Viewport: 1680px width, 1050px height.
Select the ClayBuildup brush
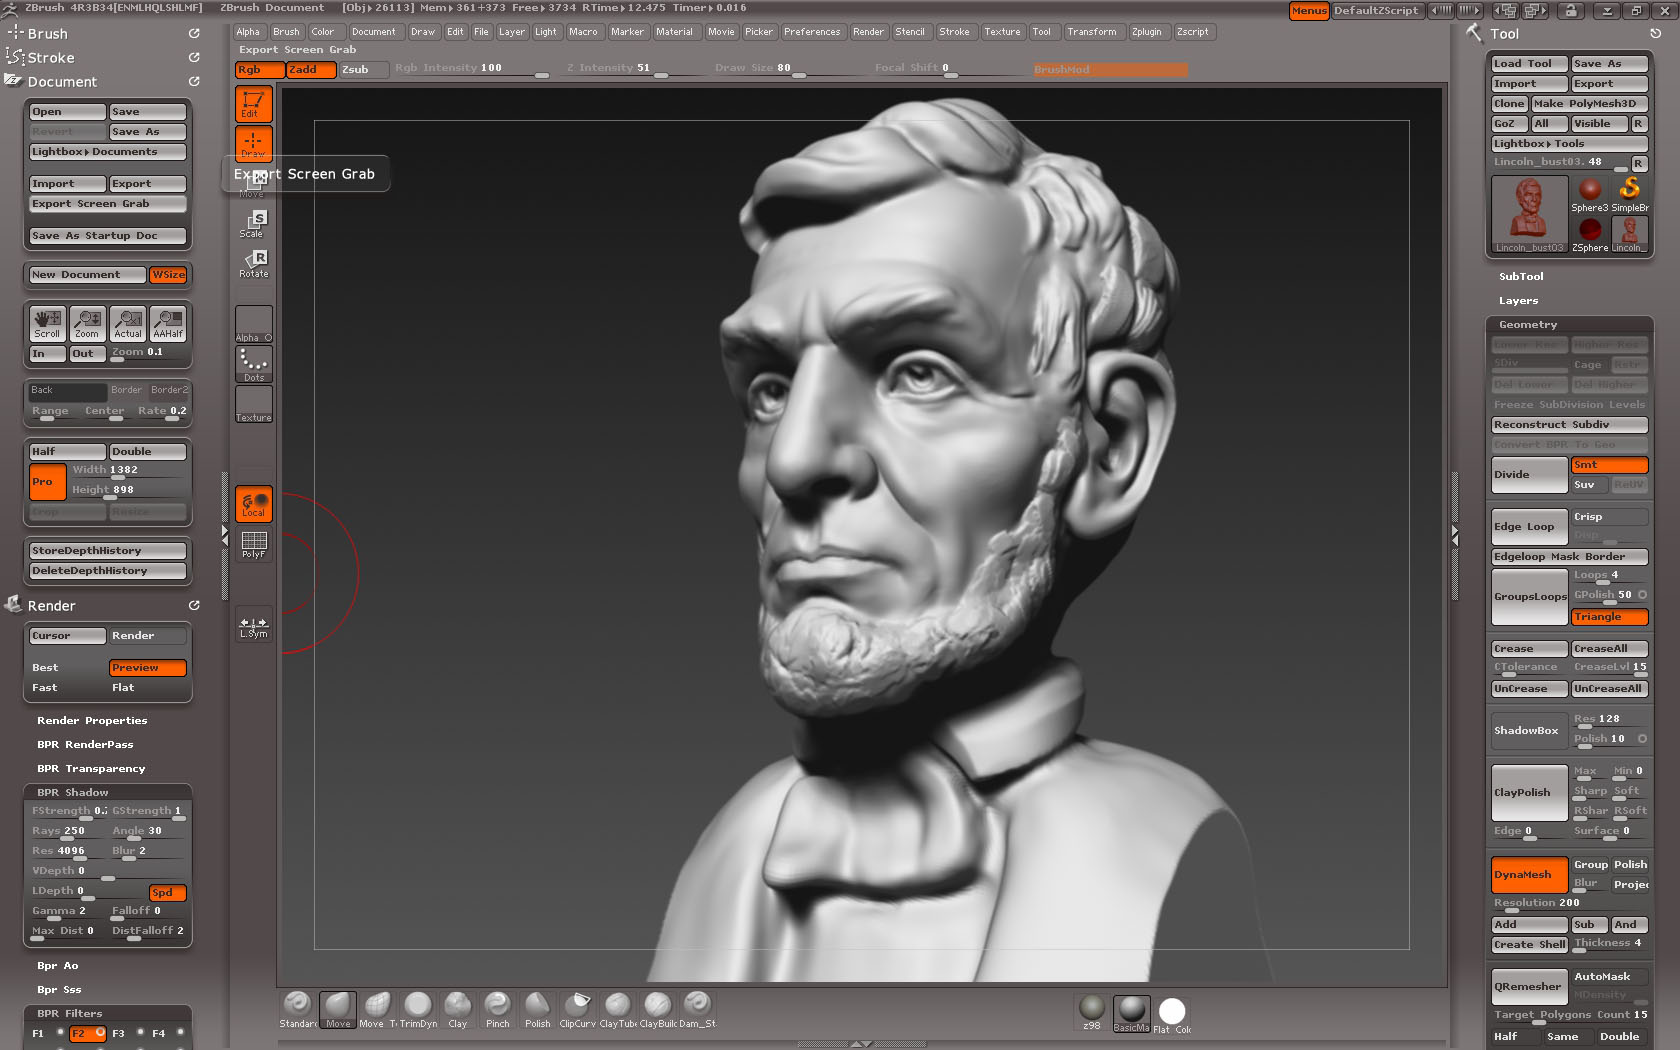tap(657, 1008)
